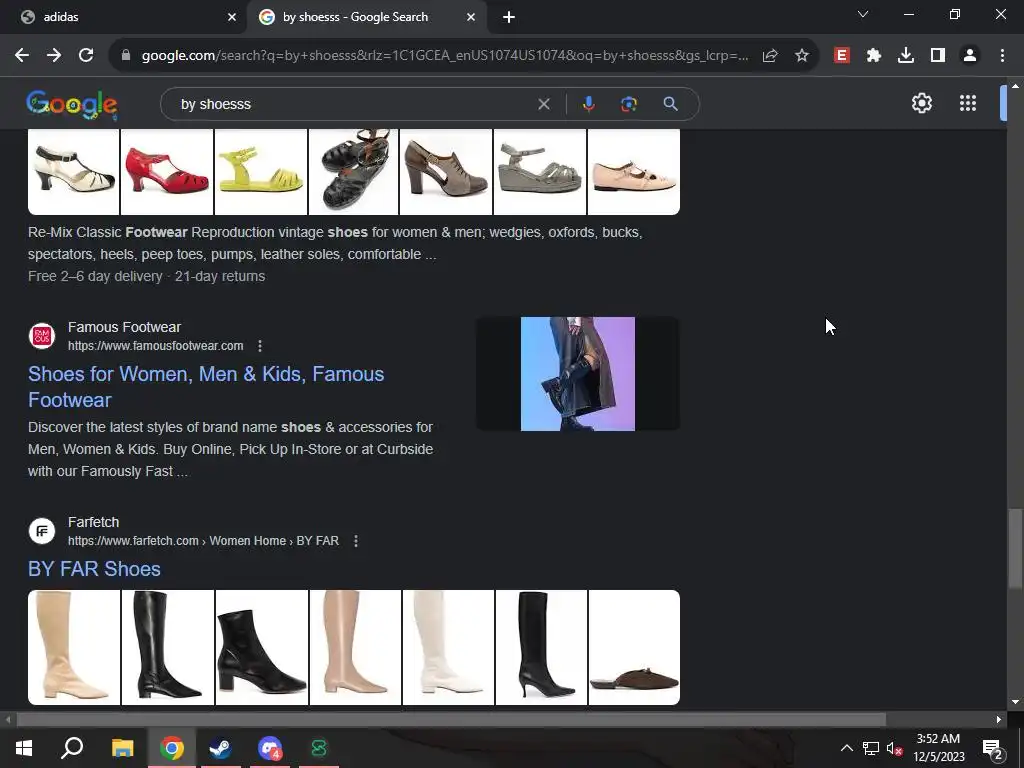Open the BY FAR Shoes result
The width and height of the screenshot is (1024, 768).
pos(94,569)
